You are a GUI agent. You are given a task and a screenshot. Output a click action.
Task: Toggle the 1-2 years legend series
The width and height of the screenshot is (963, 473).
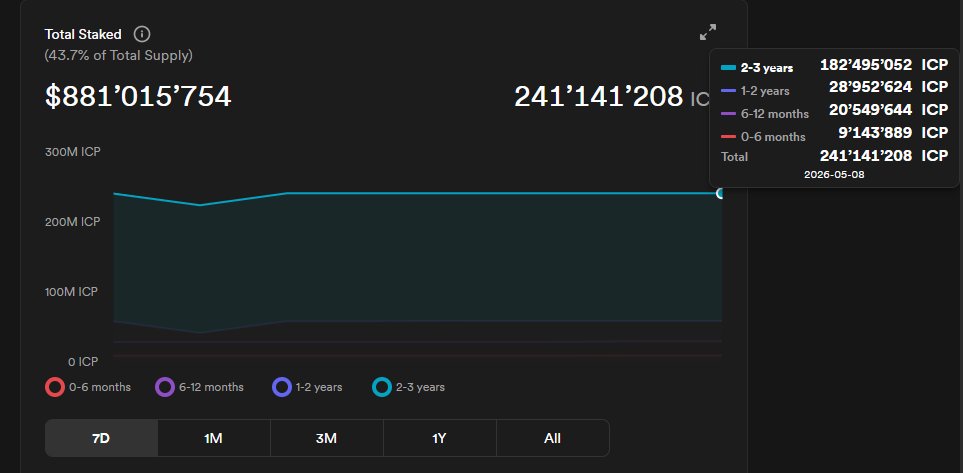307,388
